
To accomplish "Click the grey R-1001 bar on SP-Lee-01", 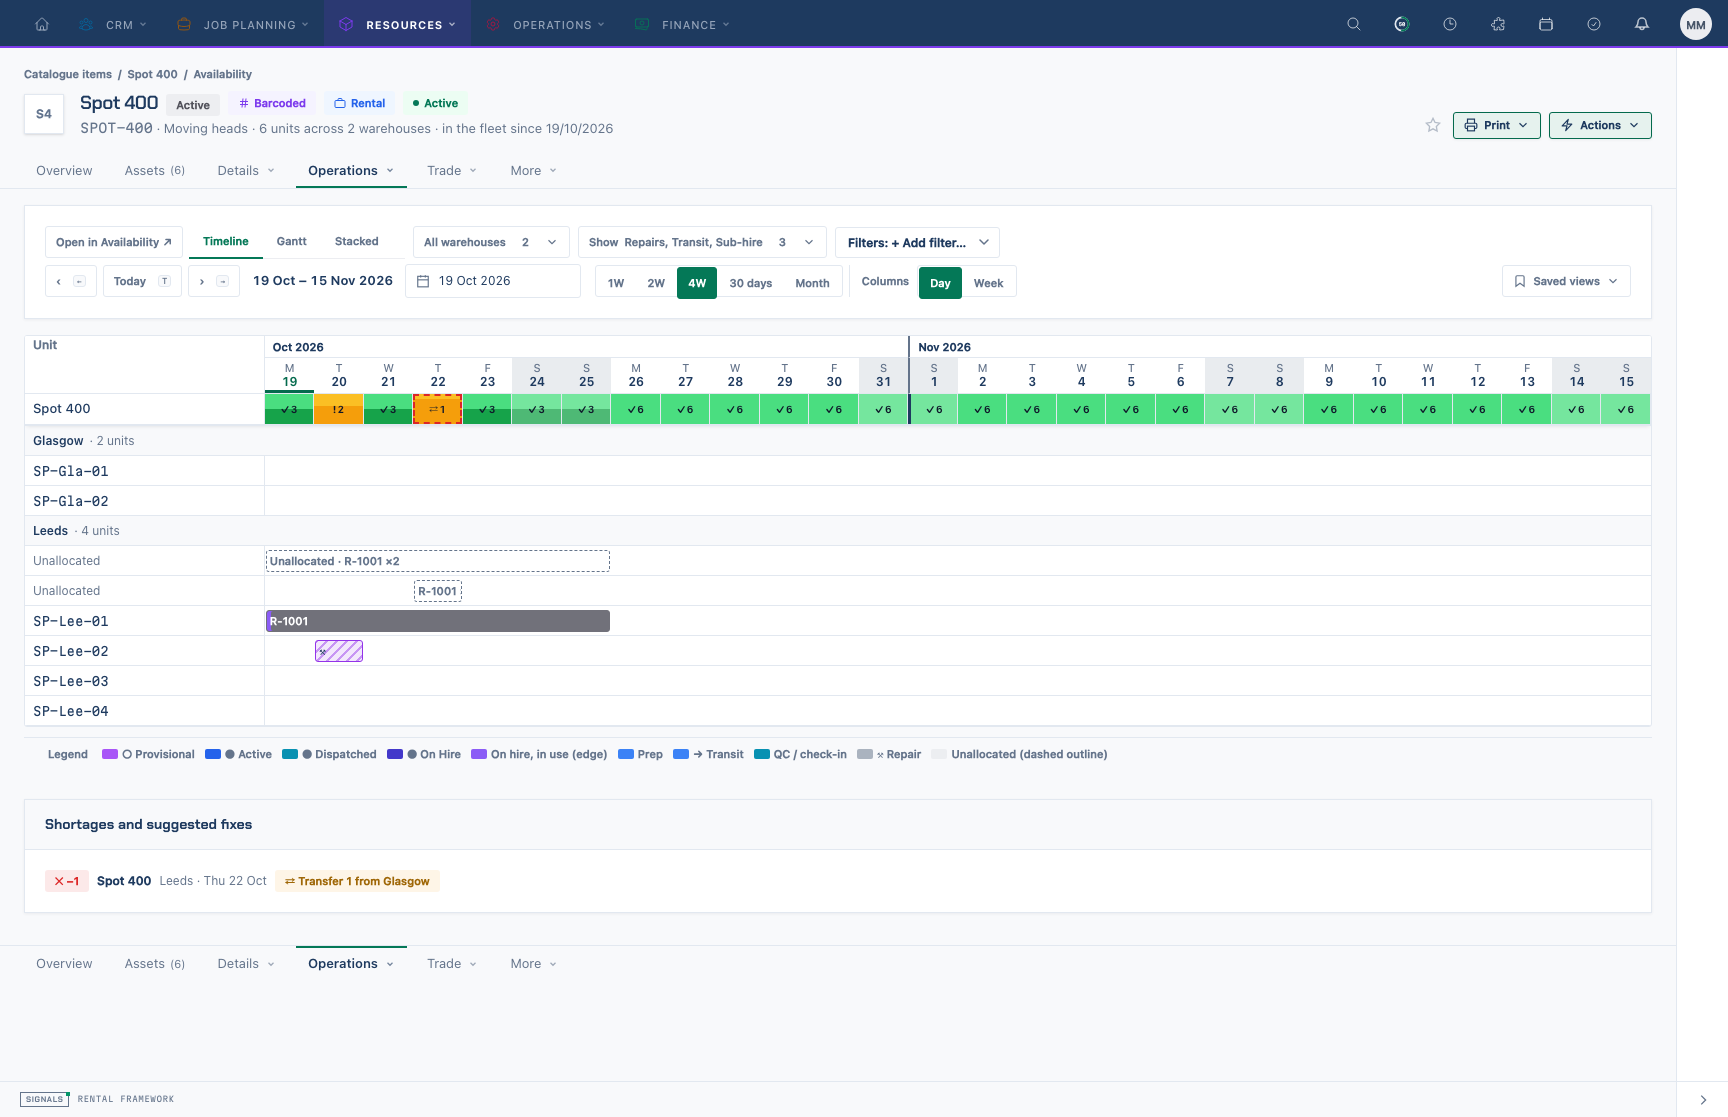I will [438, 621].
